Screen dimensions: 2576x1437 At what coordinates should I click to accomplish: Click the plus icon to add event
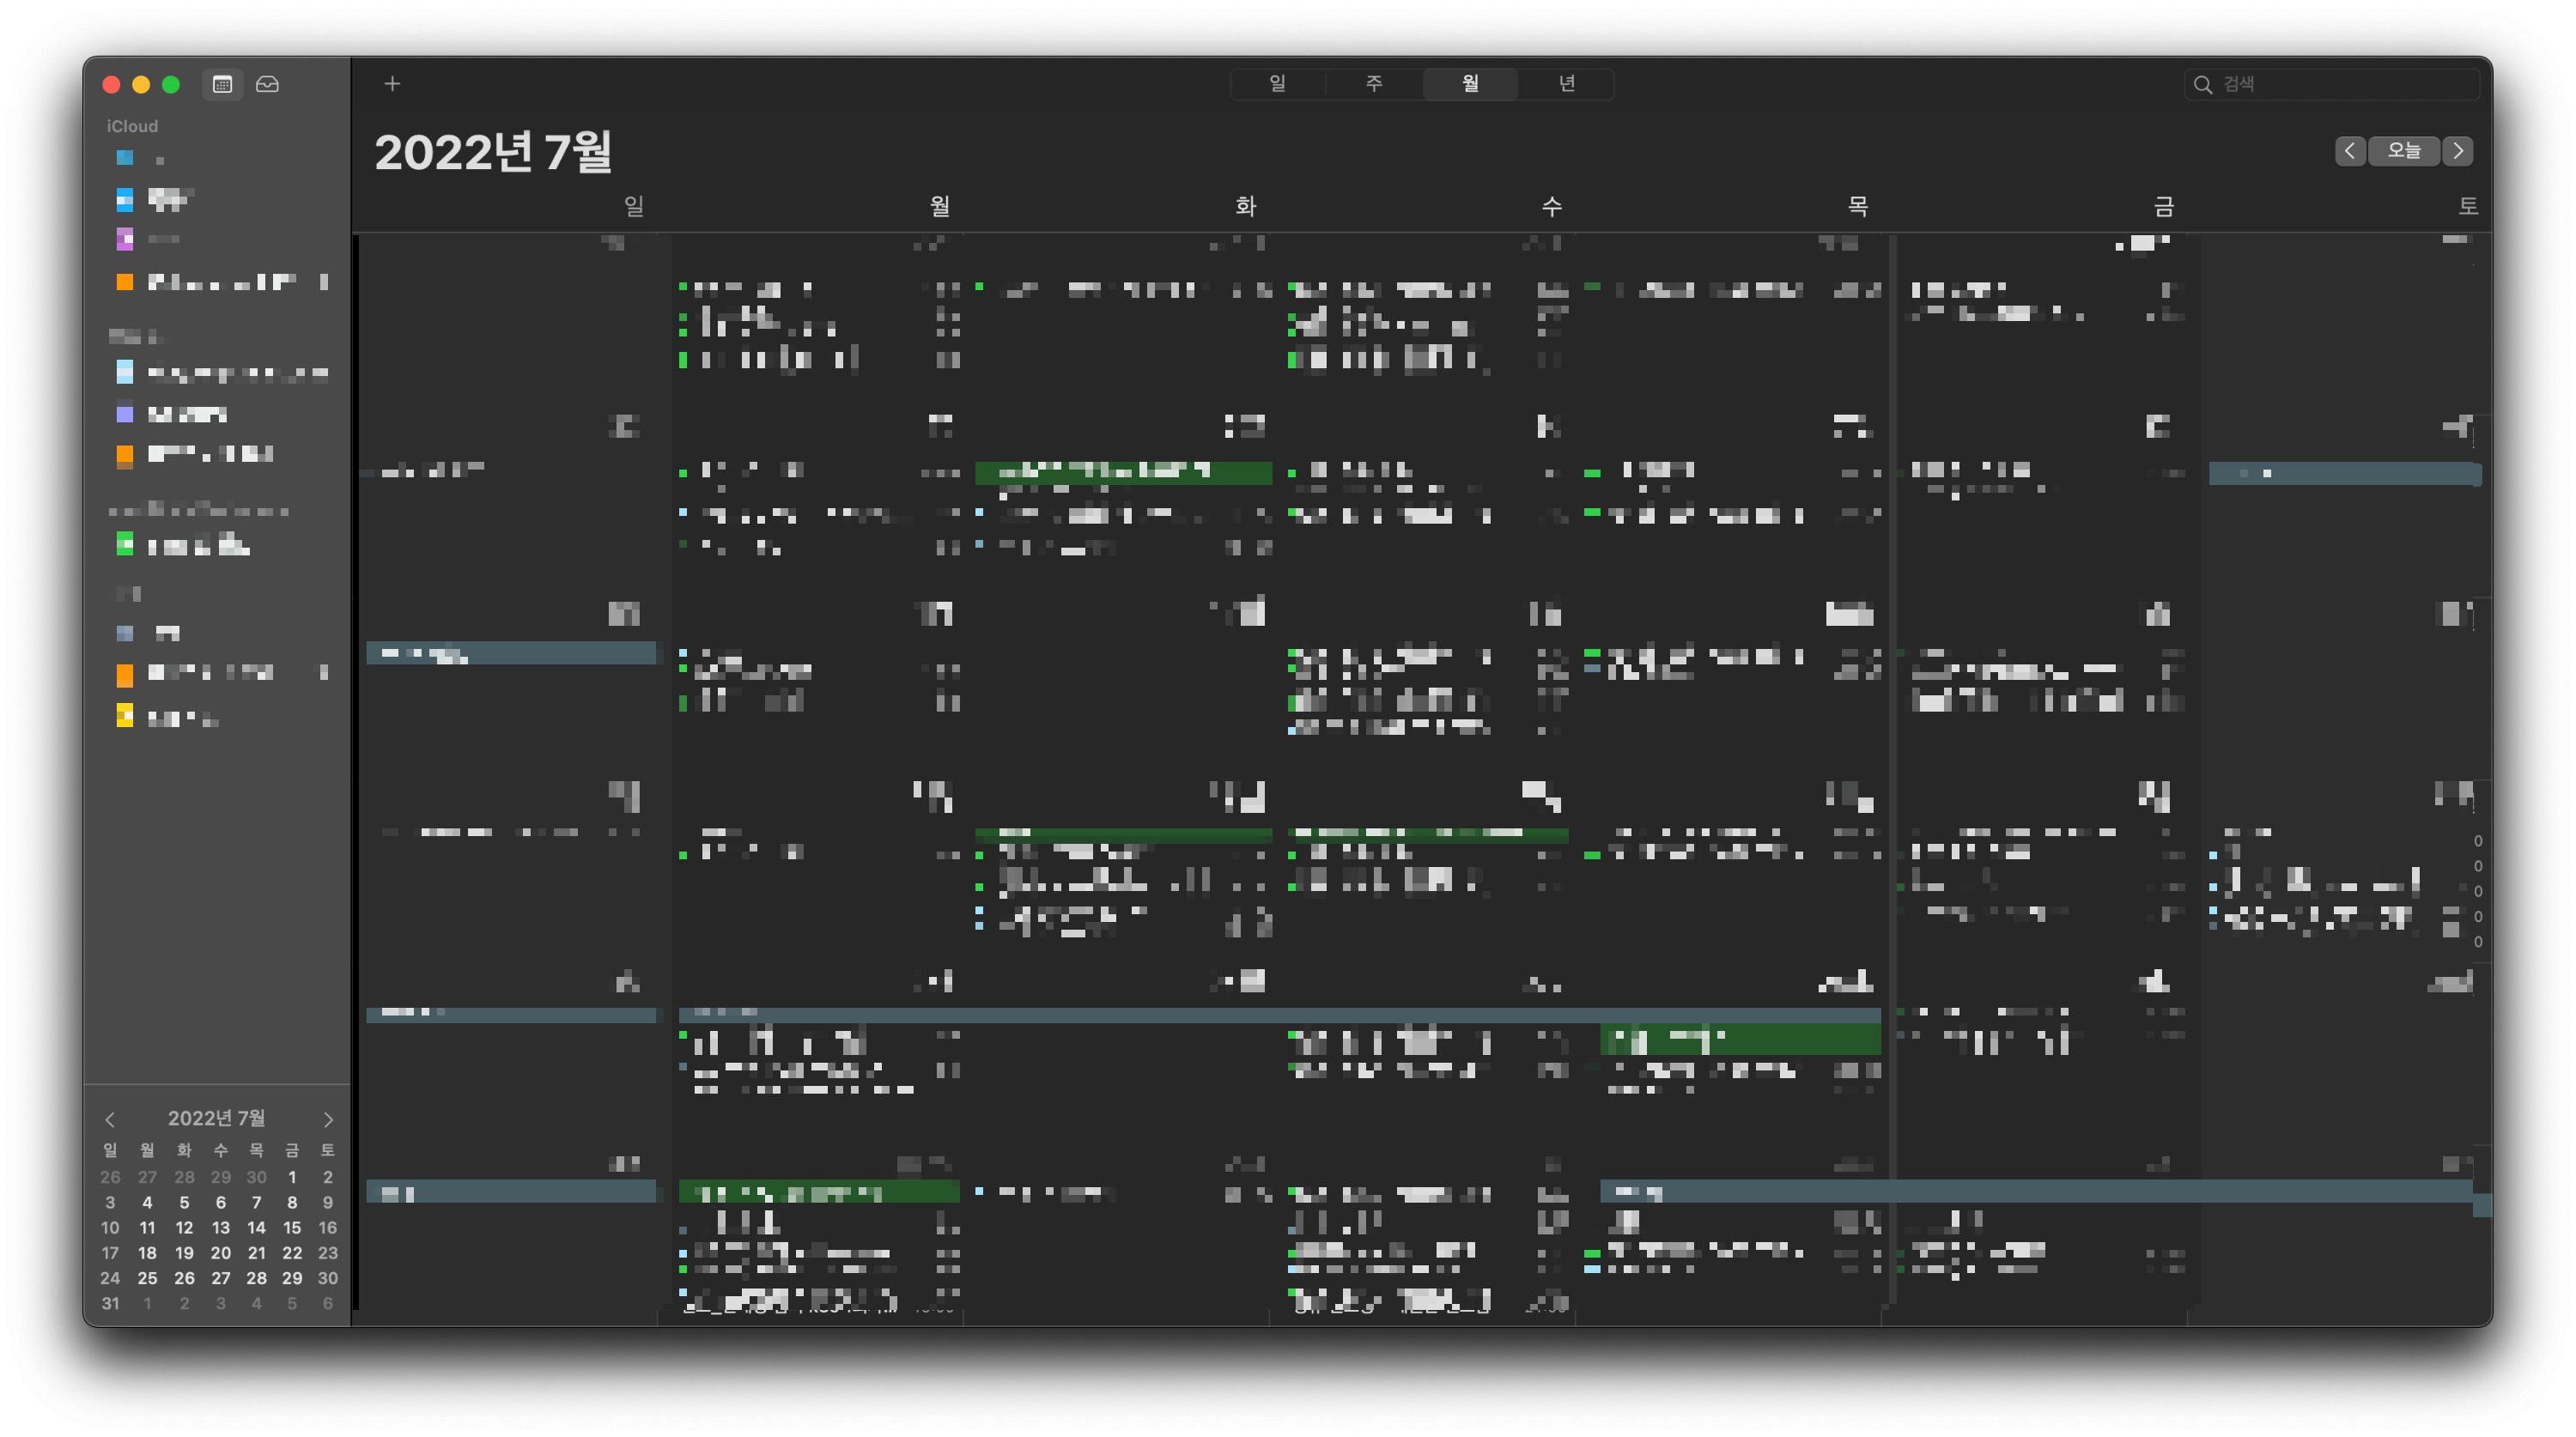(x=392, y=84)
